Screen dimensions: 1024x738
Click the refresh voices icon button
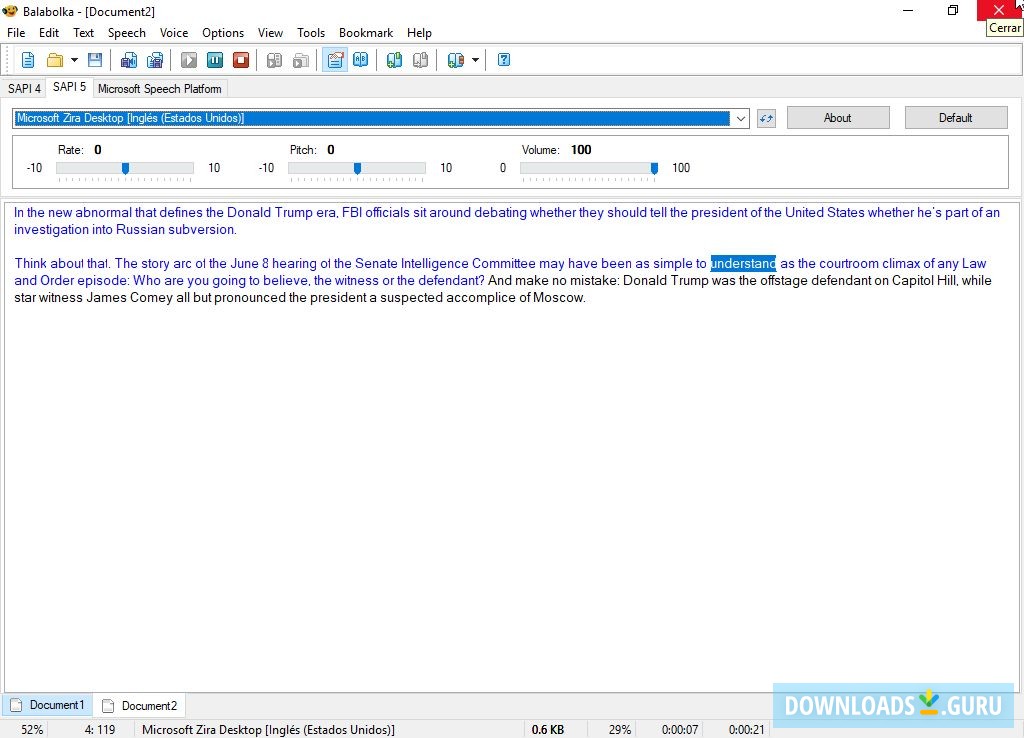point(766,118)
